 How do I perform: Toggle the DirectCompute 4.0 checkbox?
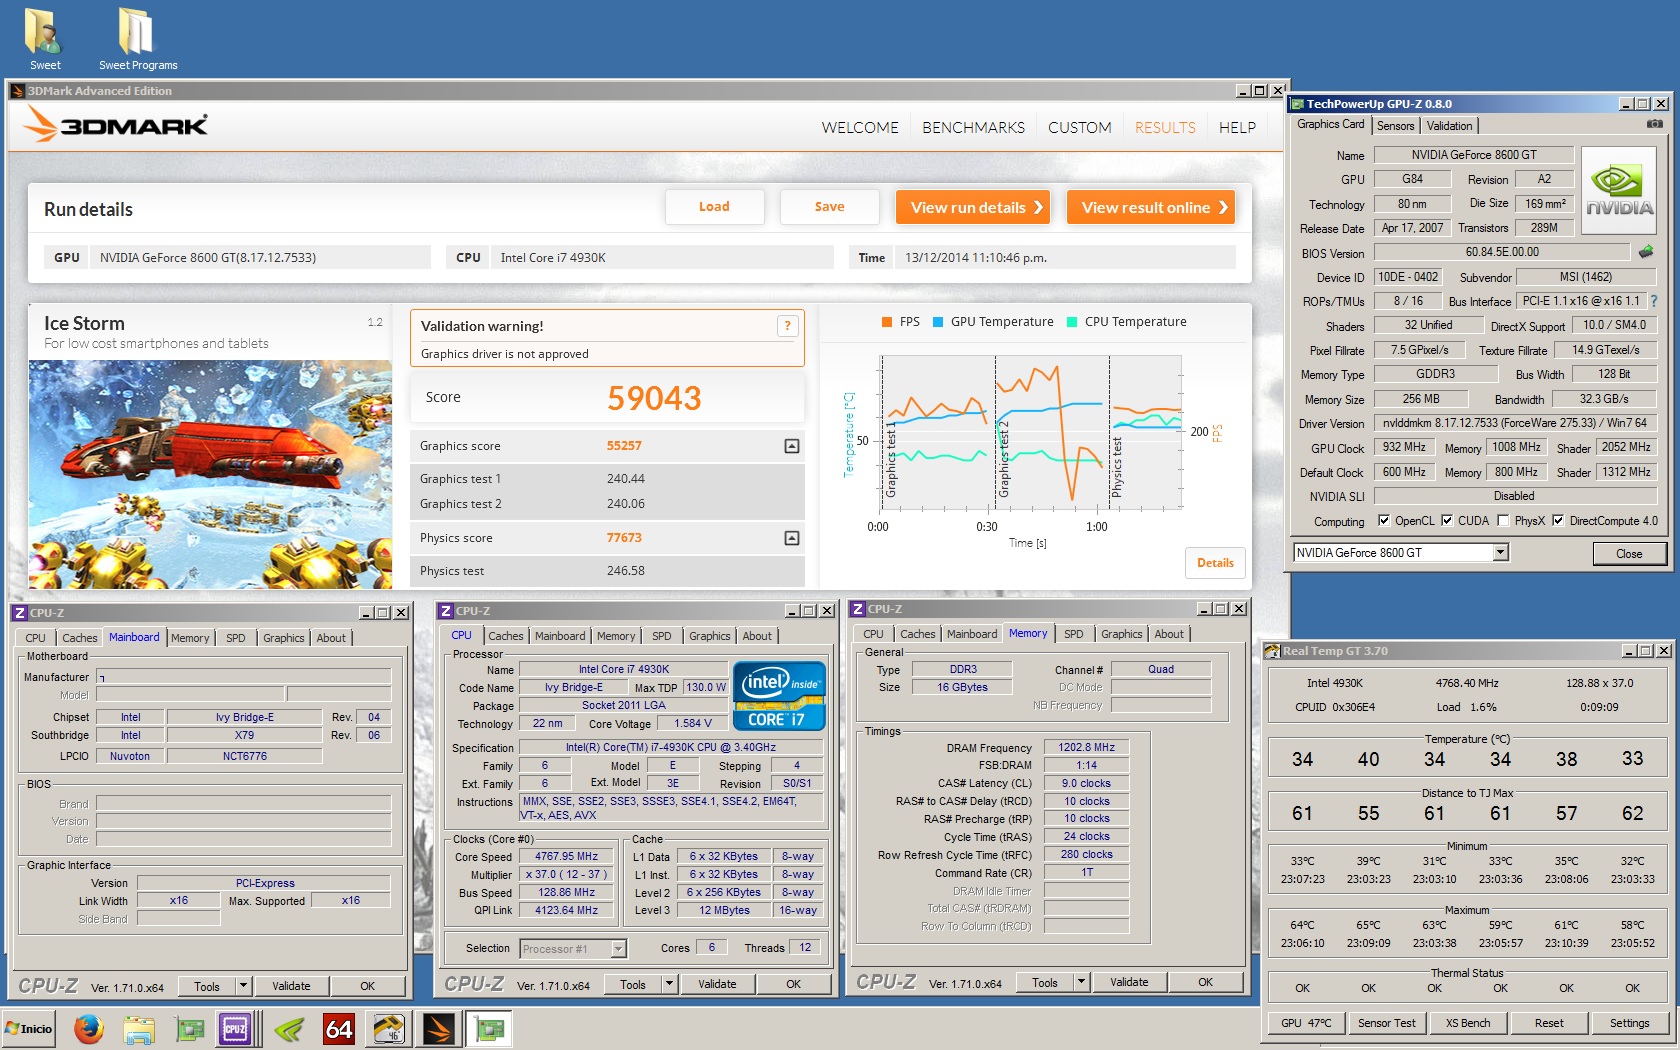[x=1558, y=520]
